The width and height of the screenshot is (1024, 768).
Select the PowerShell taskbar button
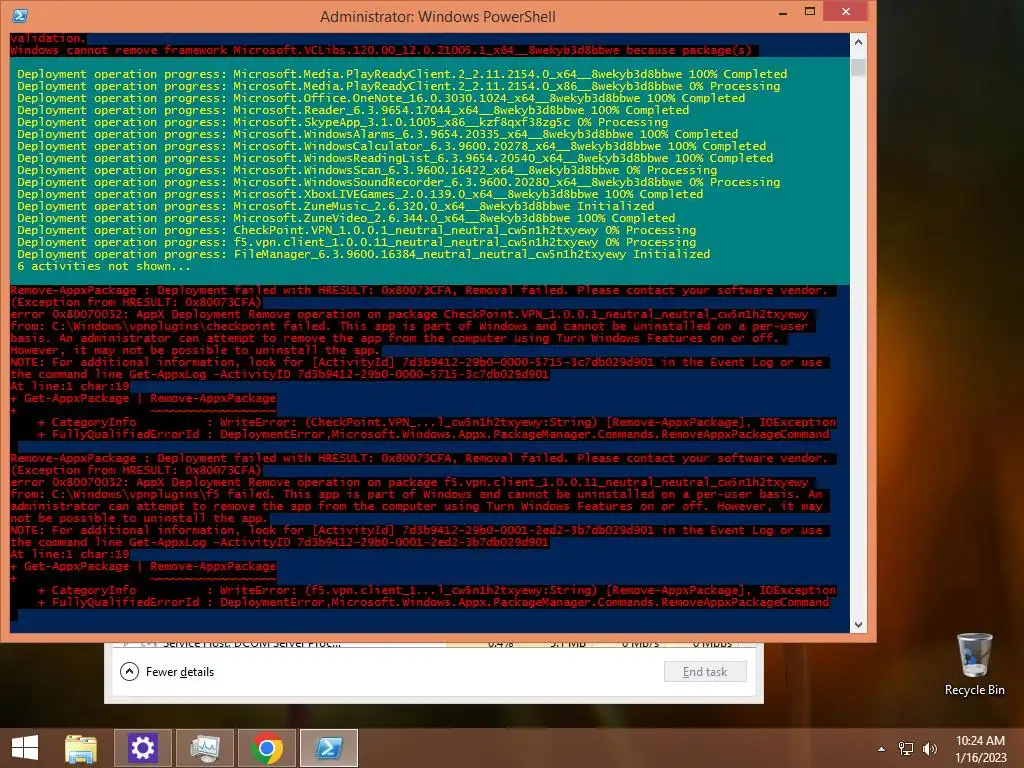[x=328, y=748]
